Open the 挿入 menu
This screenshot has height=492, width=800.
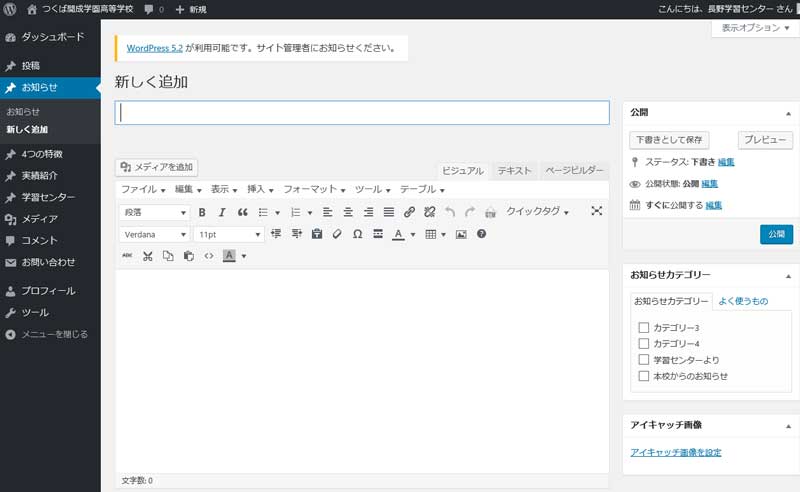(260, 189)
